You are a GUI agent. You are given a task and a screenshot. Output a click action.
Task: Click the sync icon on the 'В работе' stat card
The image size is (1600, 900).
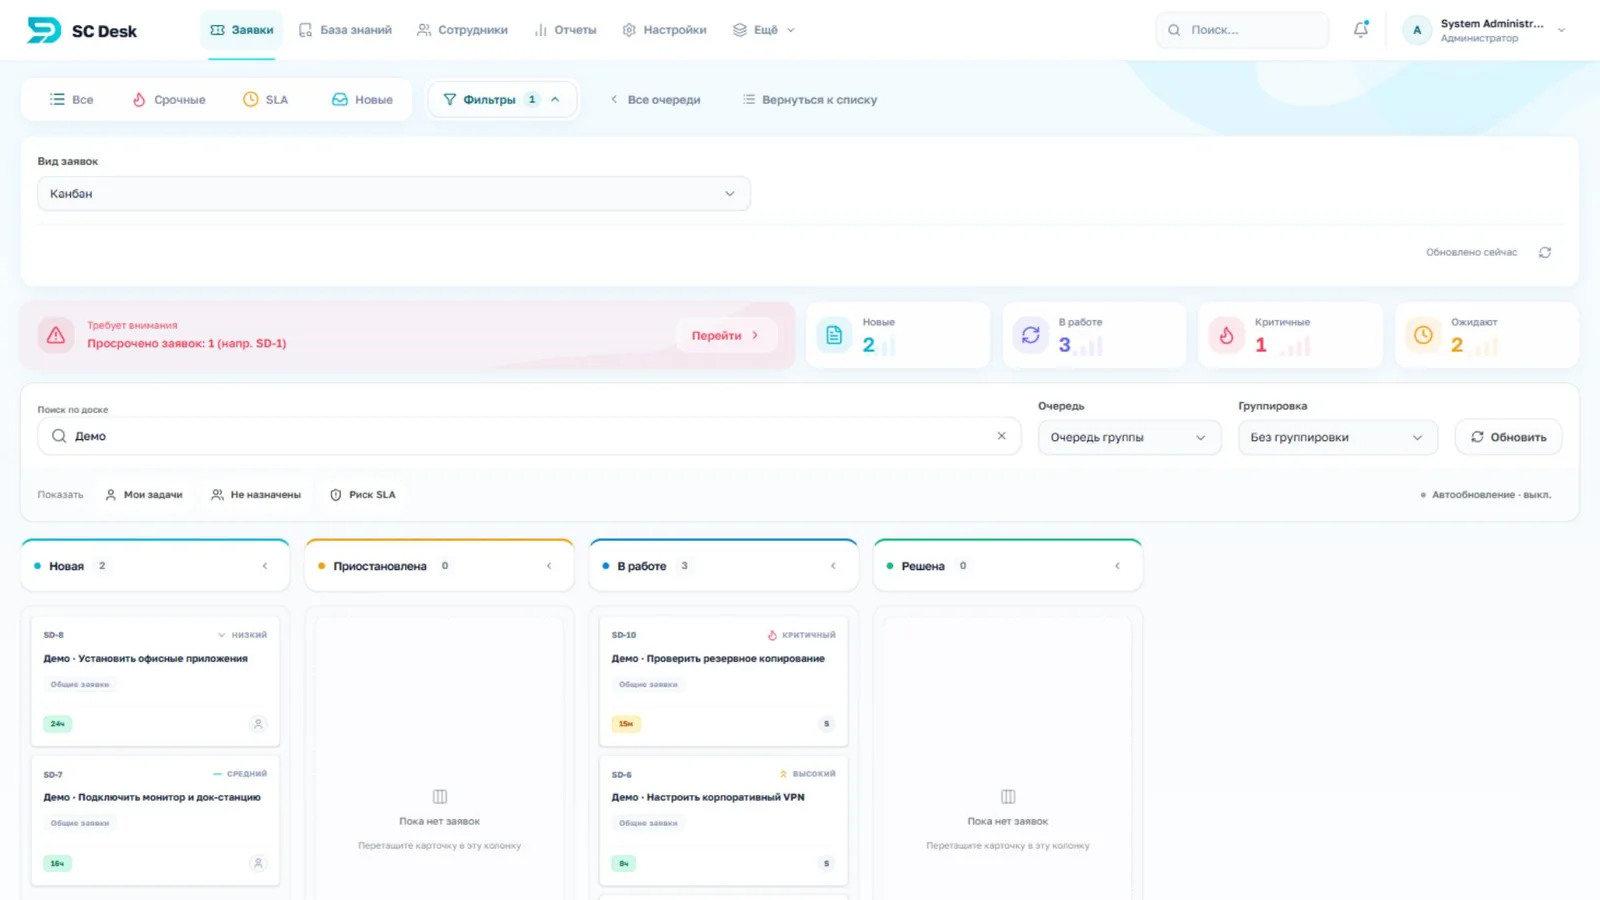point(1030,335)
